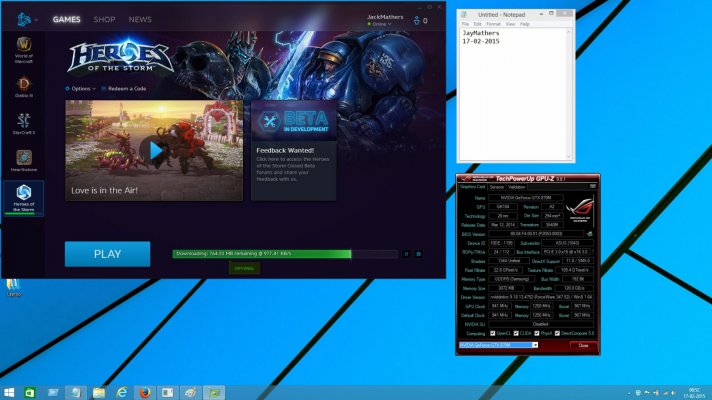Expand the Battle.net logo dropdown arrow

[36, 20]
